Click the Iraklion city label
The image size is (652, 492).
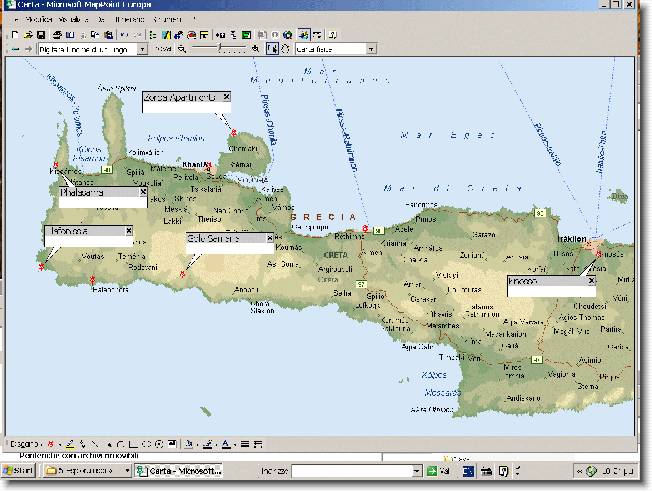572,239
